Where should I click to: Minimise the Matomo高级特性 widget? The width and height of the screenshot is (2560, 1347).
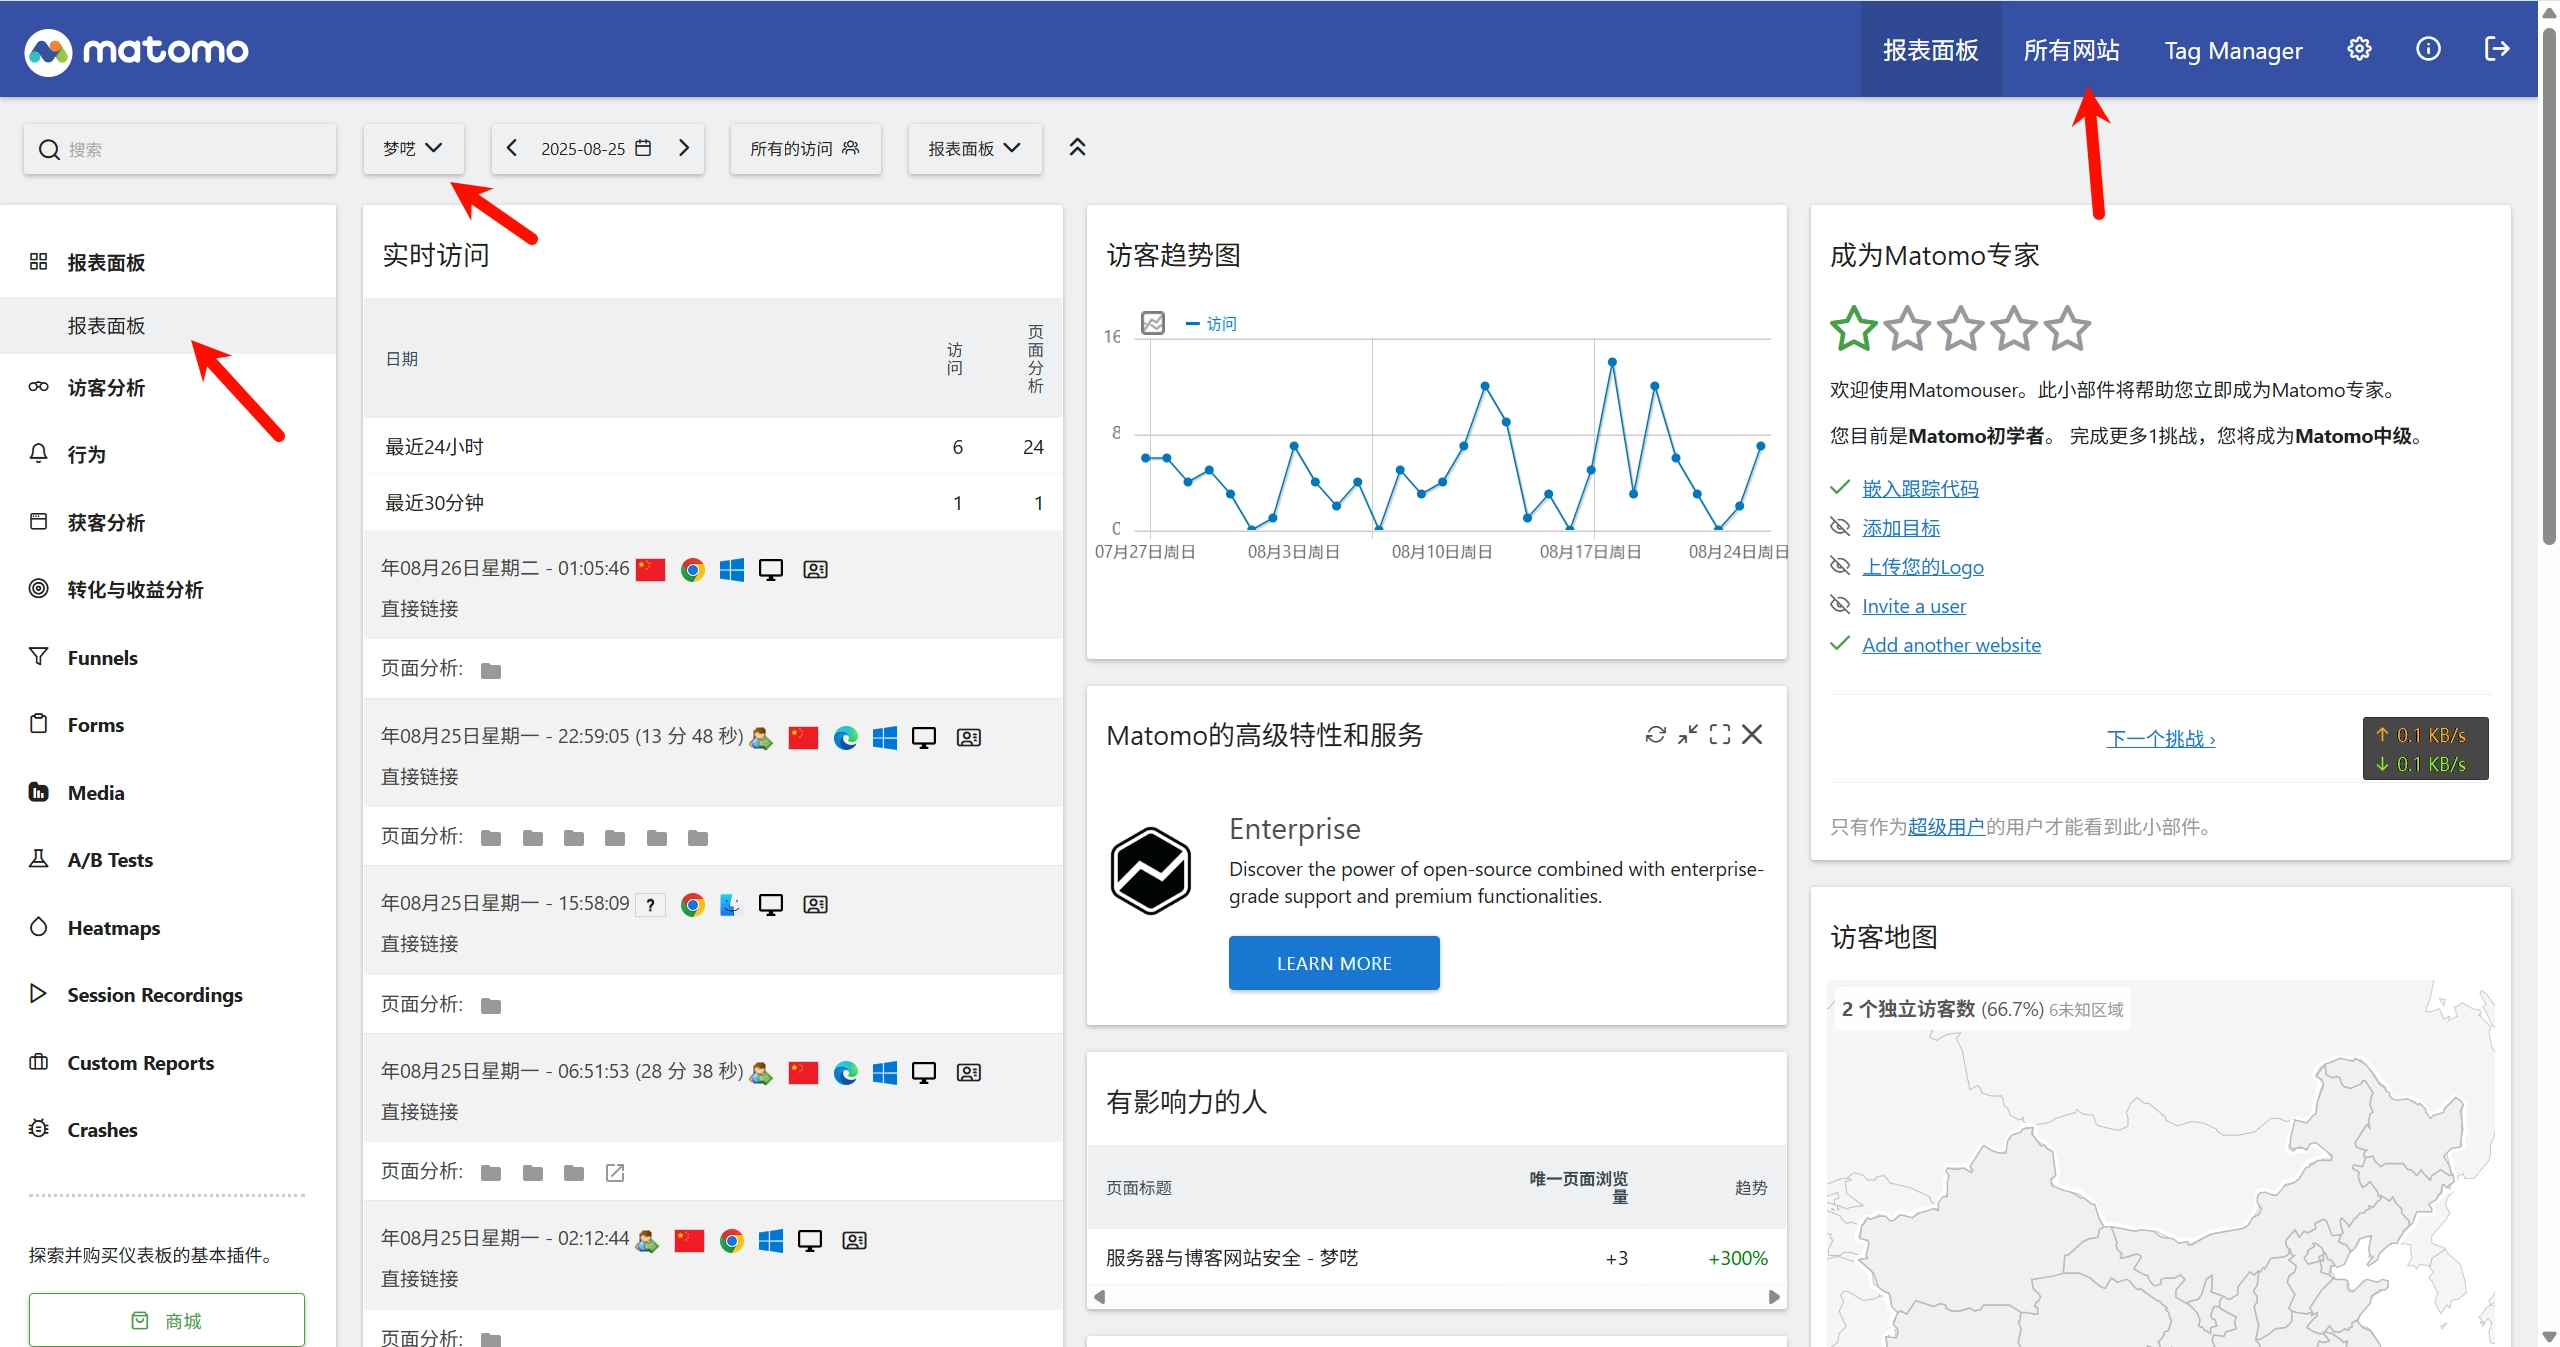[1688, 735]
